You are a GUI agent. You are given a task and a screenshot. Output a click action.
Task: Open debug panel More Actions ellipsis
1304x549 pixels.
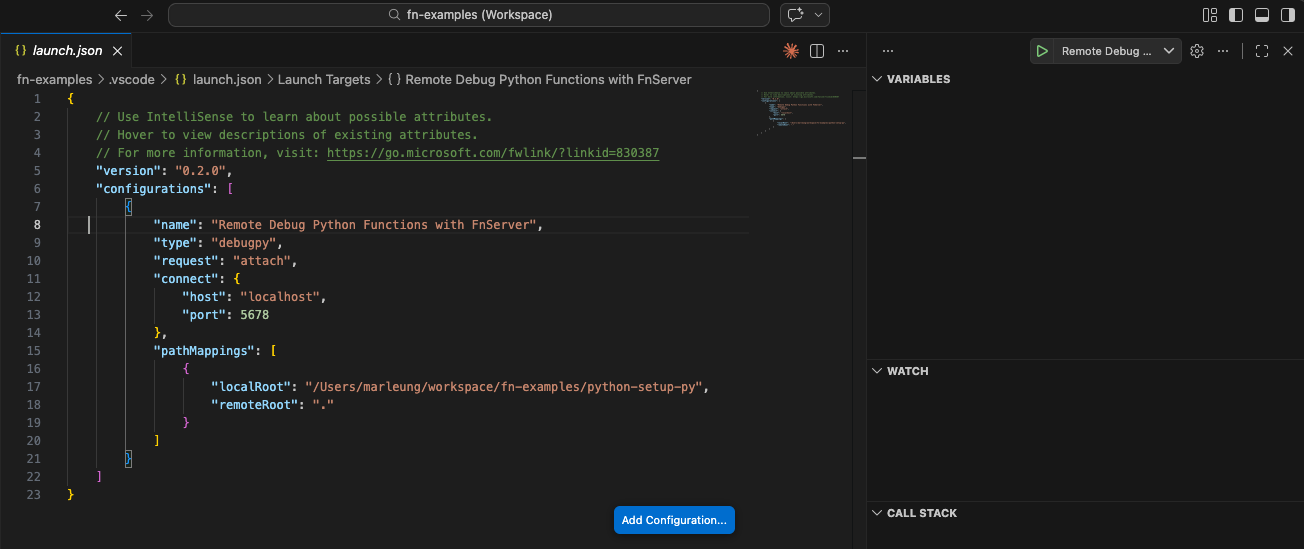[x=1222, y=51]
